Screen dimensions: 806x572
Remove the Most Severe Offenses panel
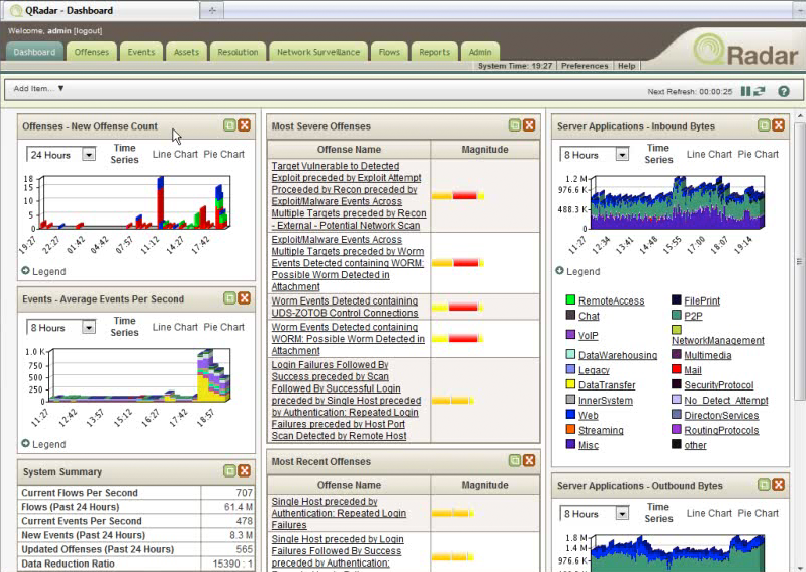tap(529, 125)
